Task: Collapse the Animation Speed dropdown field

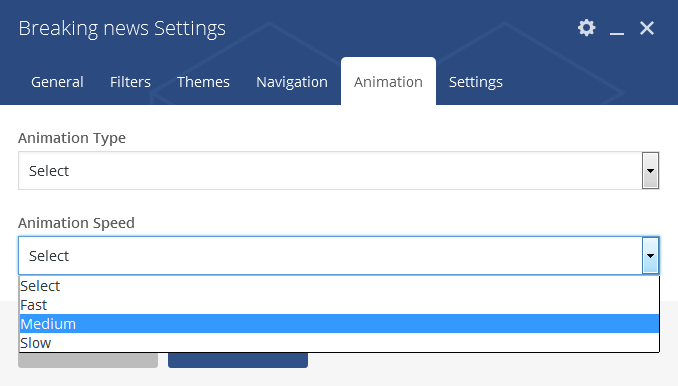Action: pos(339,255)
